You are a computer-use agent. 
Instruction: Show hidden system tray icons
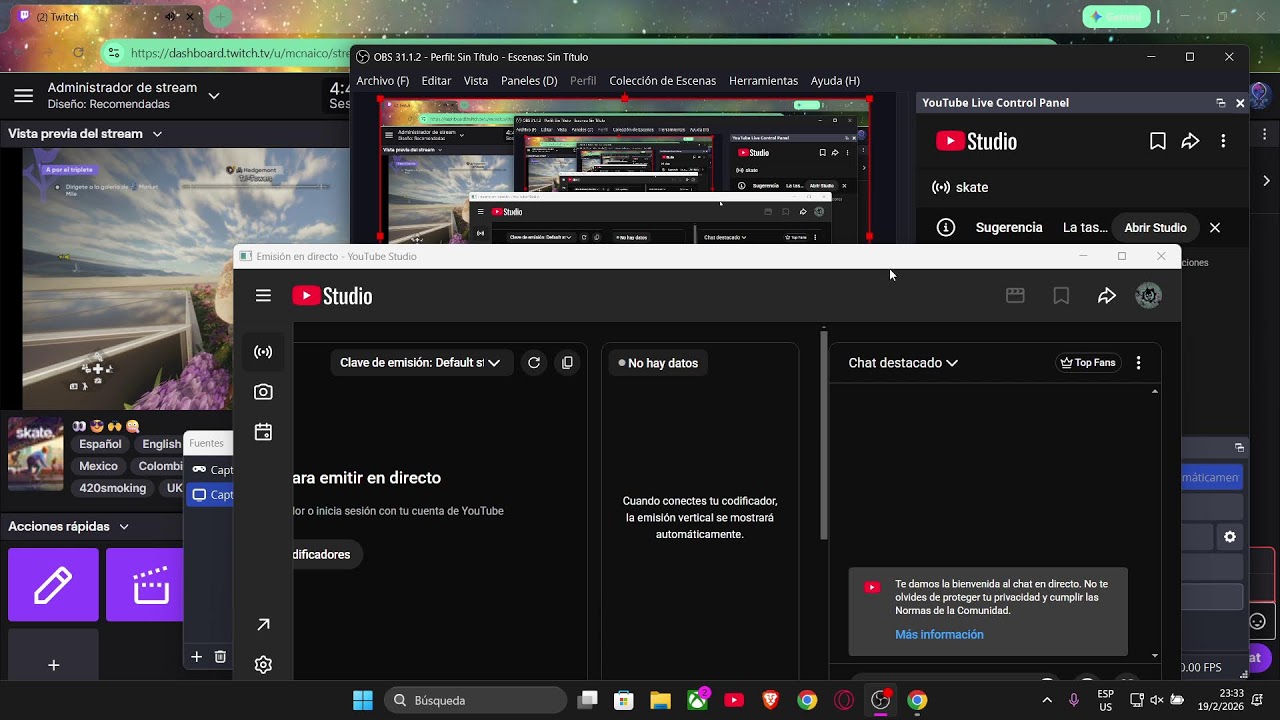[1047, 700]
